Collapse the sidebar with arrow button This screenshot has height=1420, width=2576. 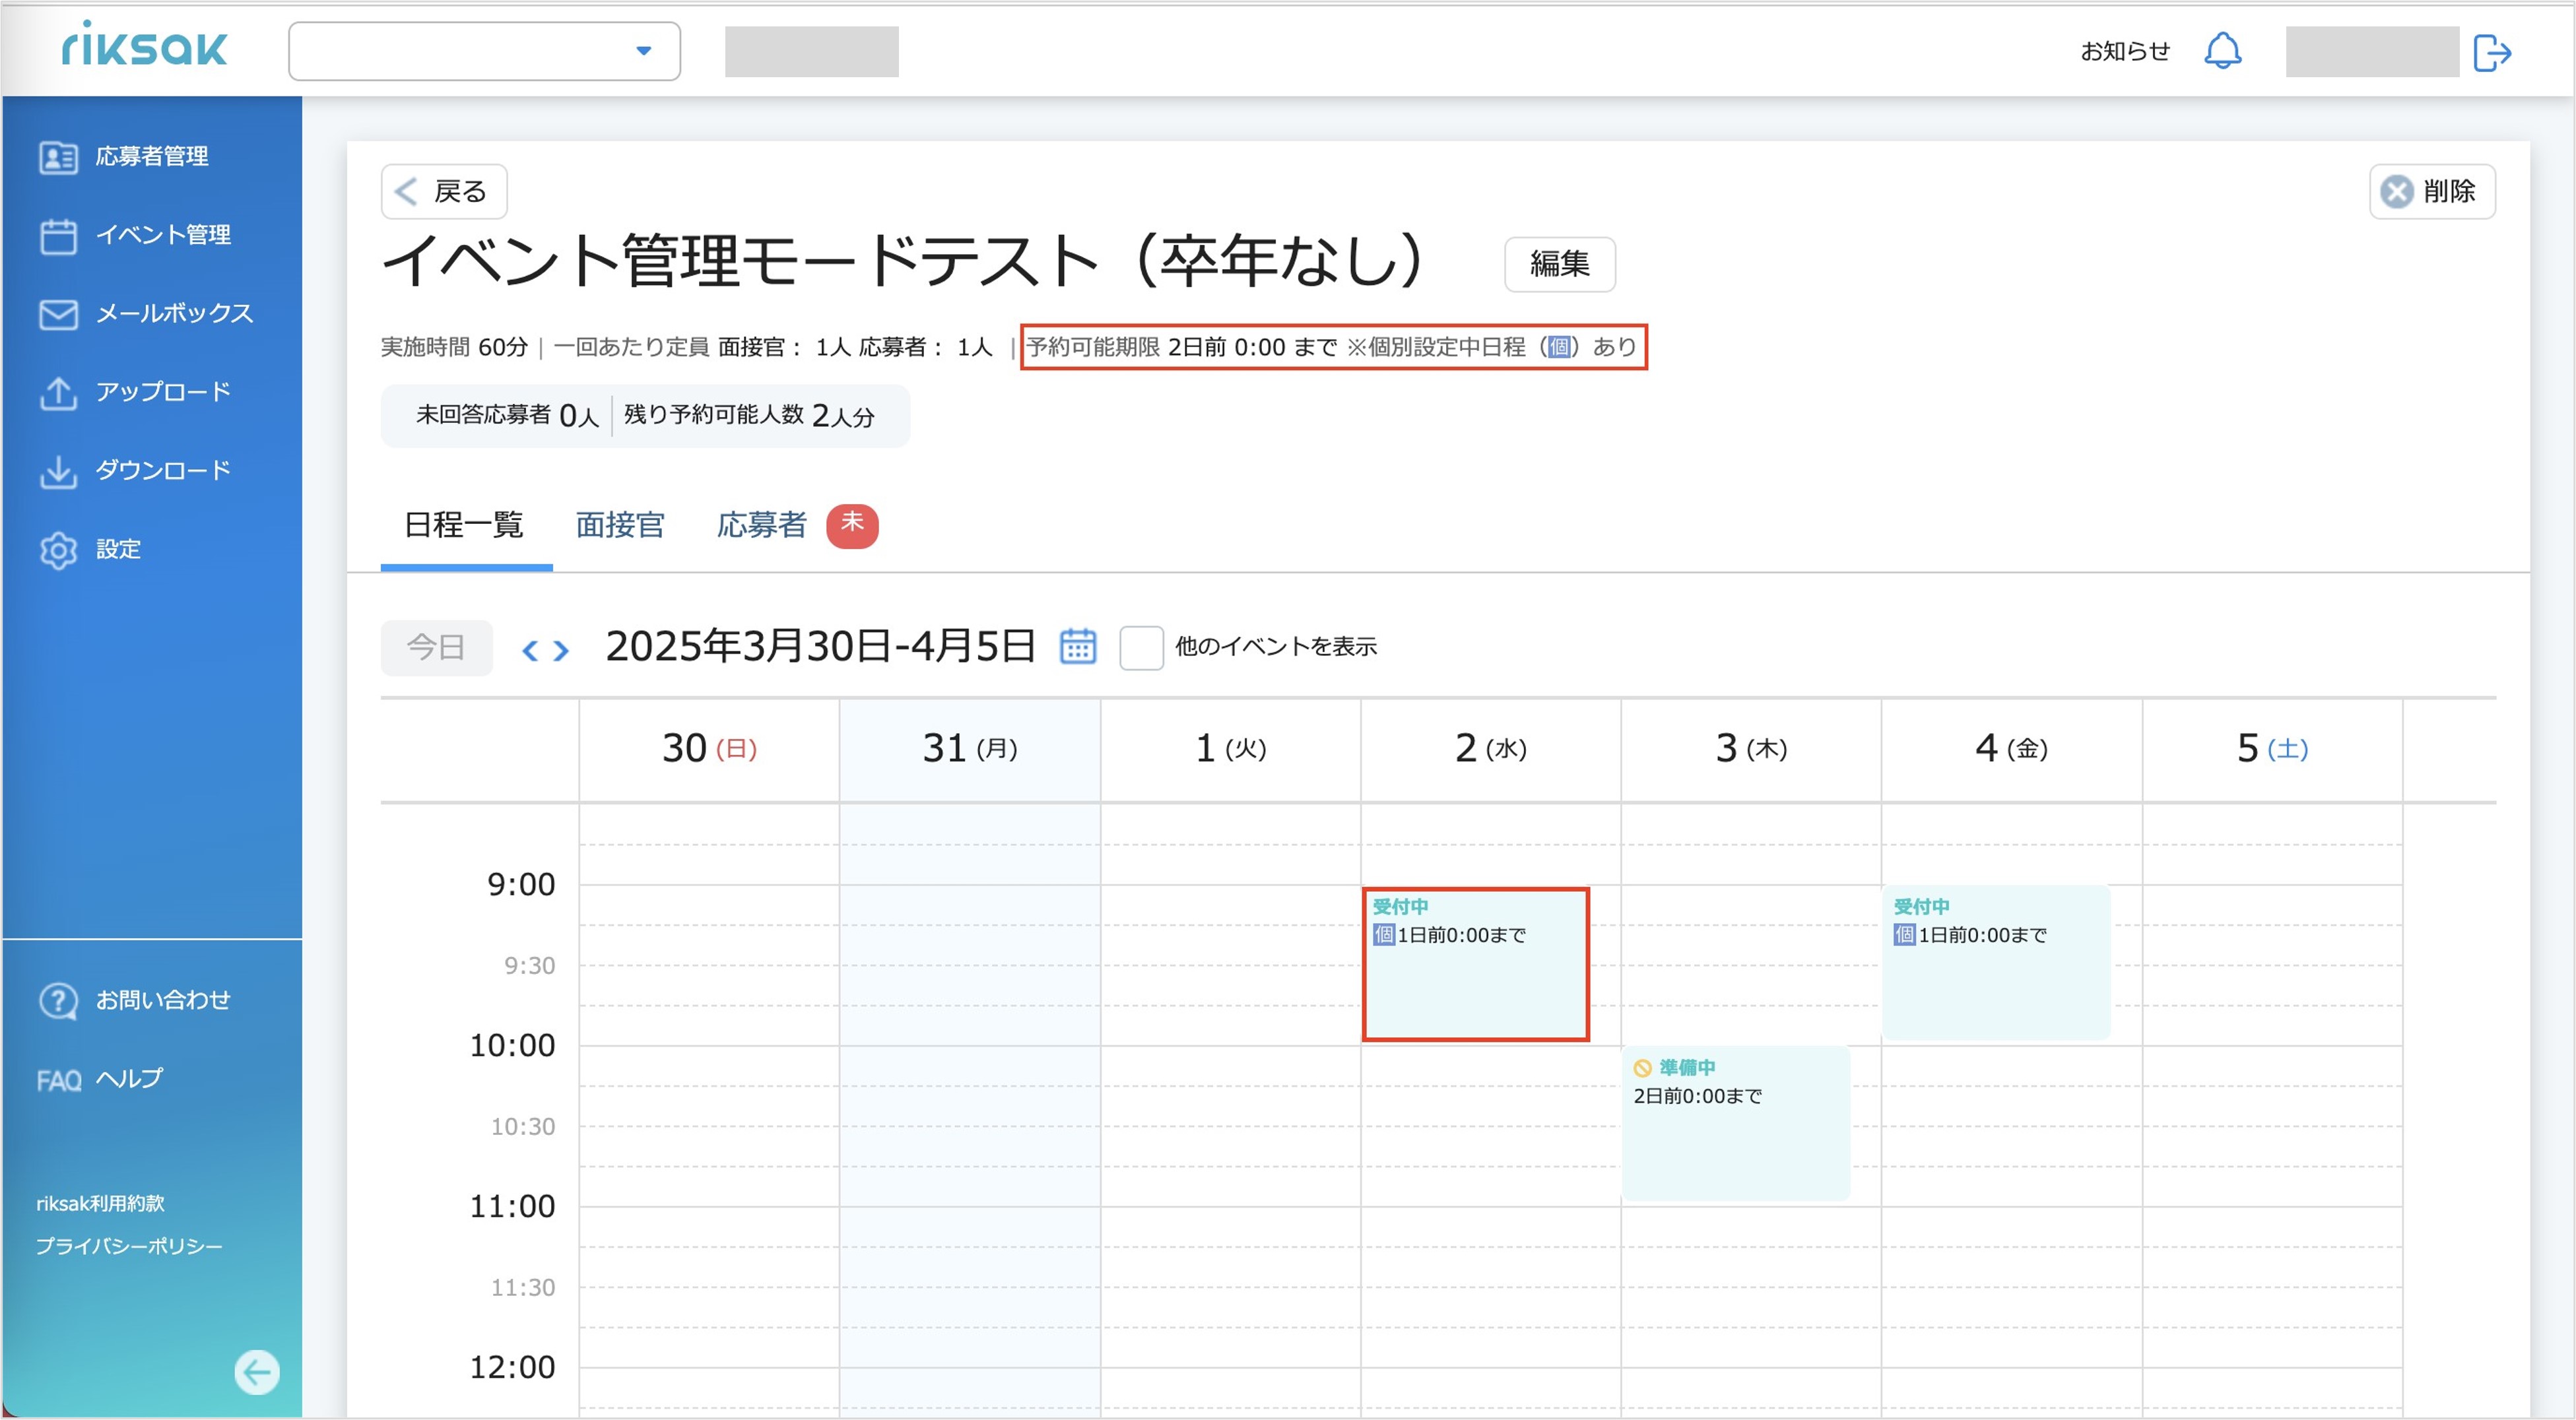pyautogui.click(x=257, y=1372)
